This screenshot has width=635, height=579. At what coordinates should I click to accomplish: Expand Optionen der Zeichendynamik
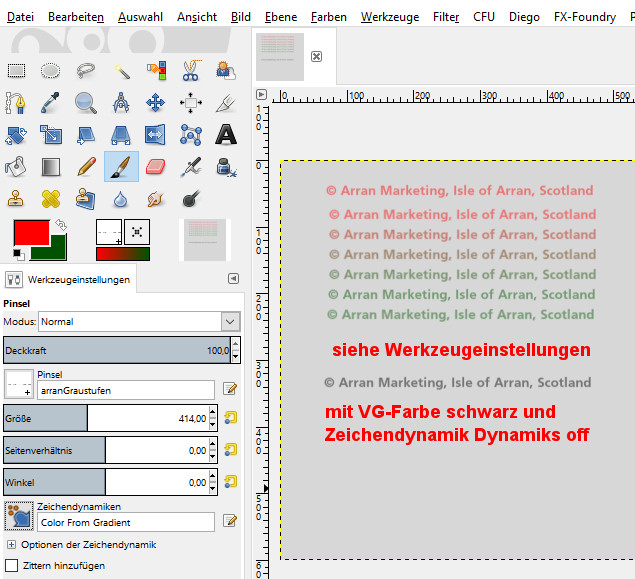pyautogui.click(x=11, y=545)
